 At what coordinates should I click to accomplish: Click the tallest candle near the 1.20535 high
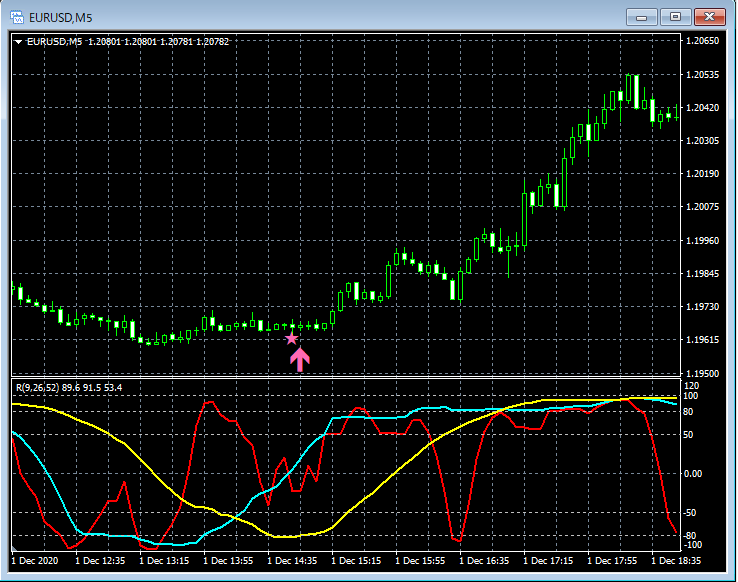coord(632,90)
